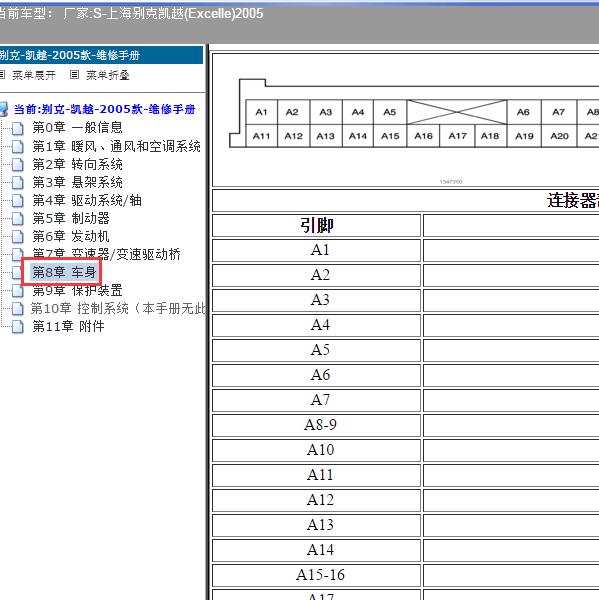Click table cell A7 in pin column
The width and height of the screenshot is (599, 600).
tap(317, 401)
